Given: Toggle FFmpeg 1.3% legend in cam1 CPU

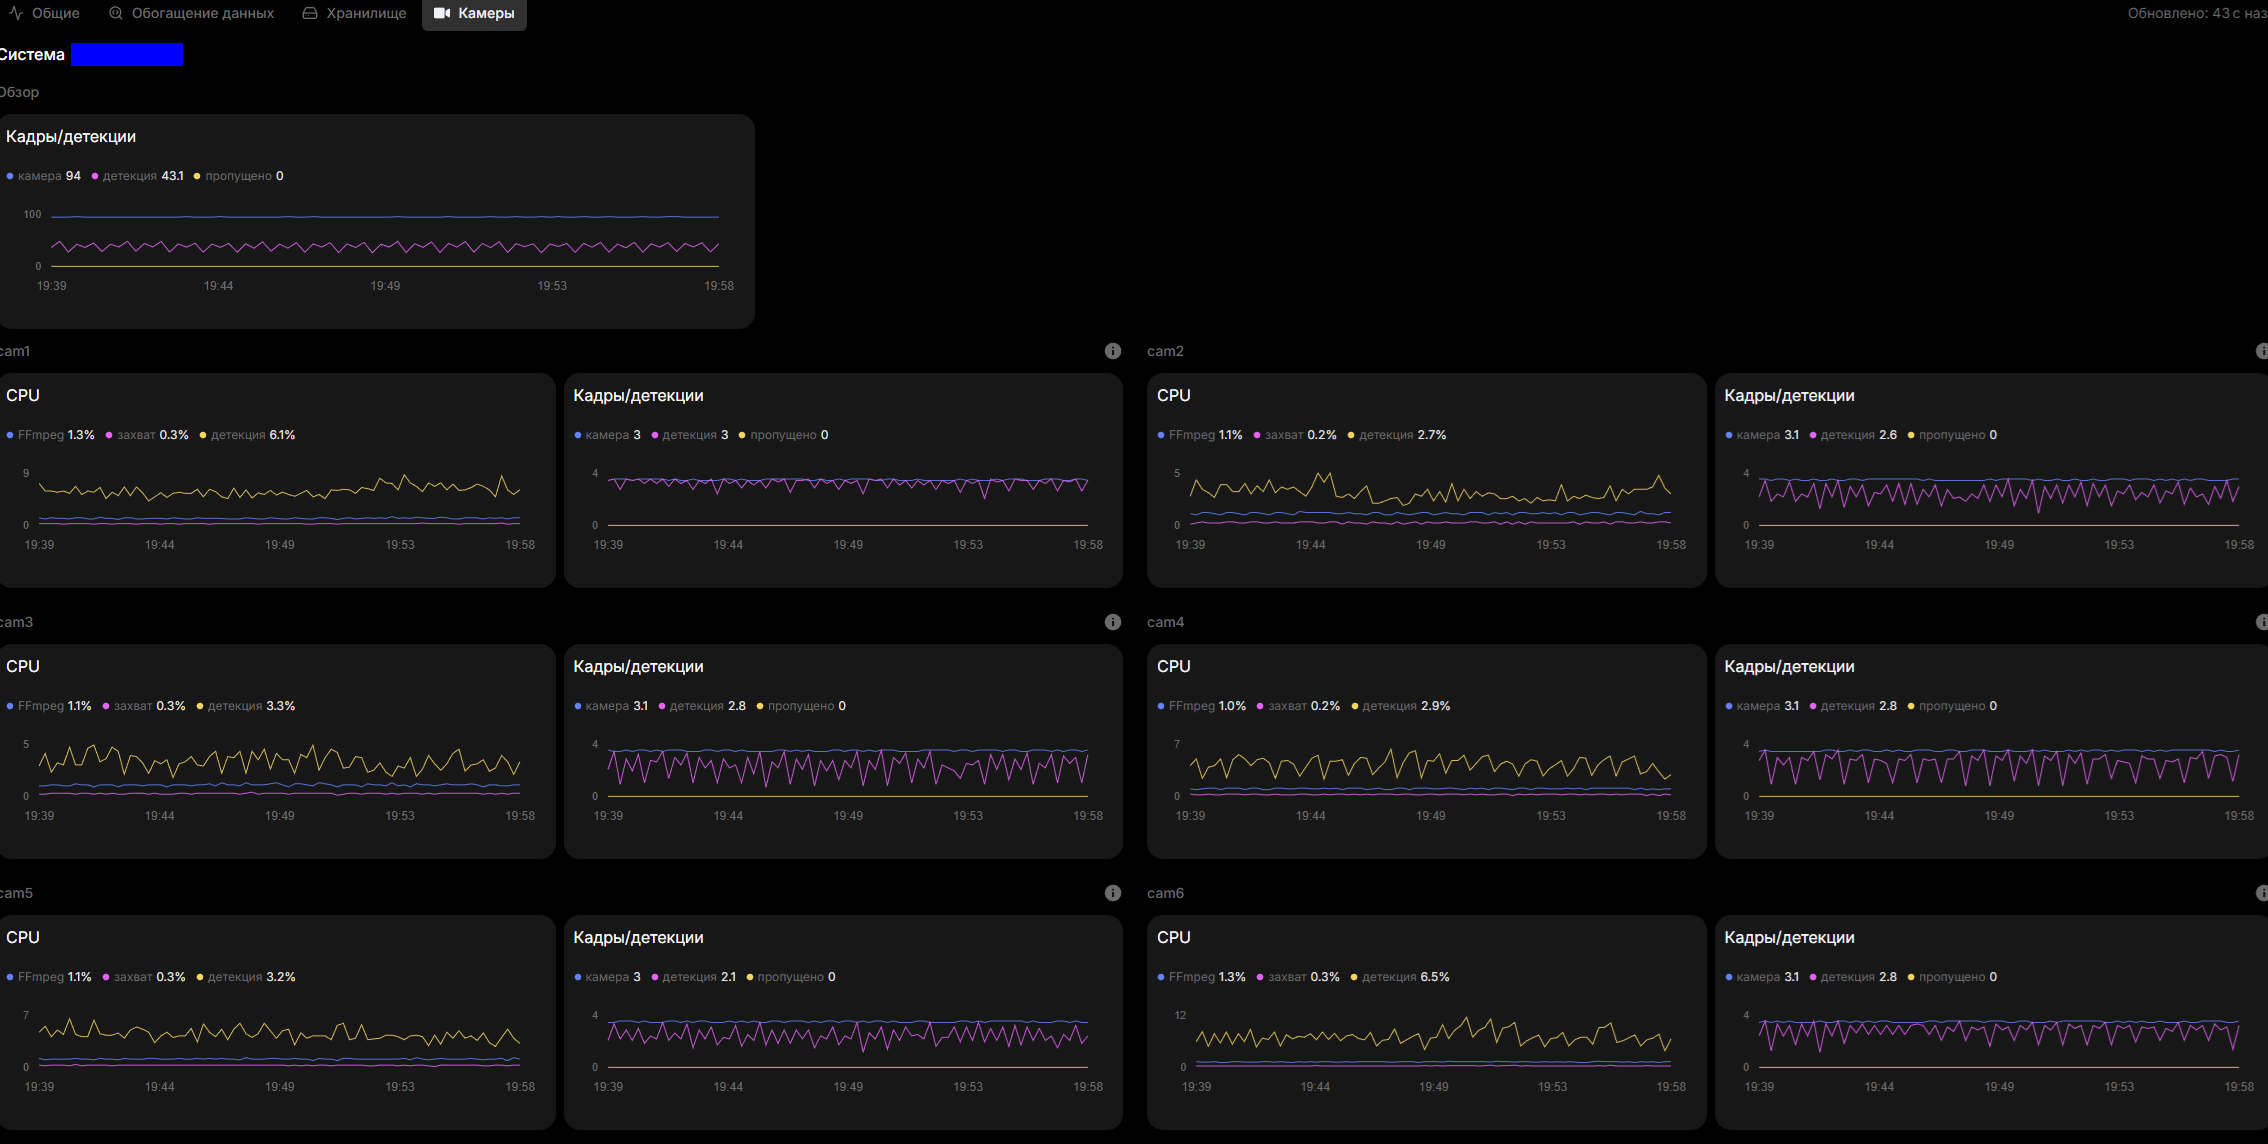Looking at the screenshot, I should point(51,435).
